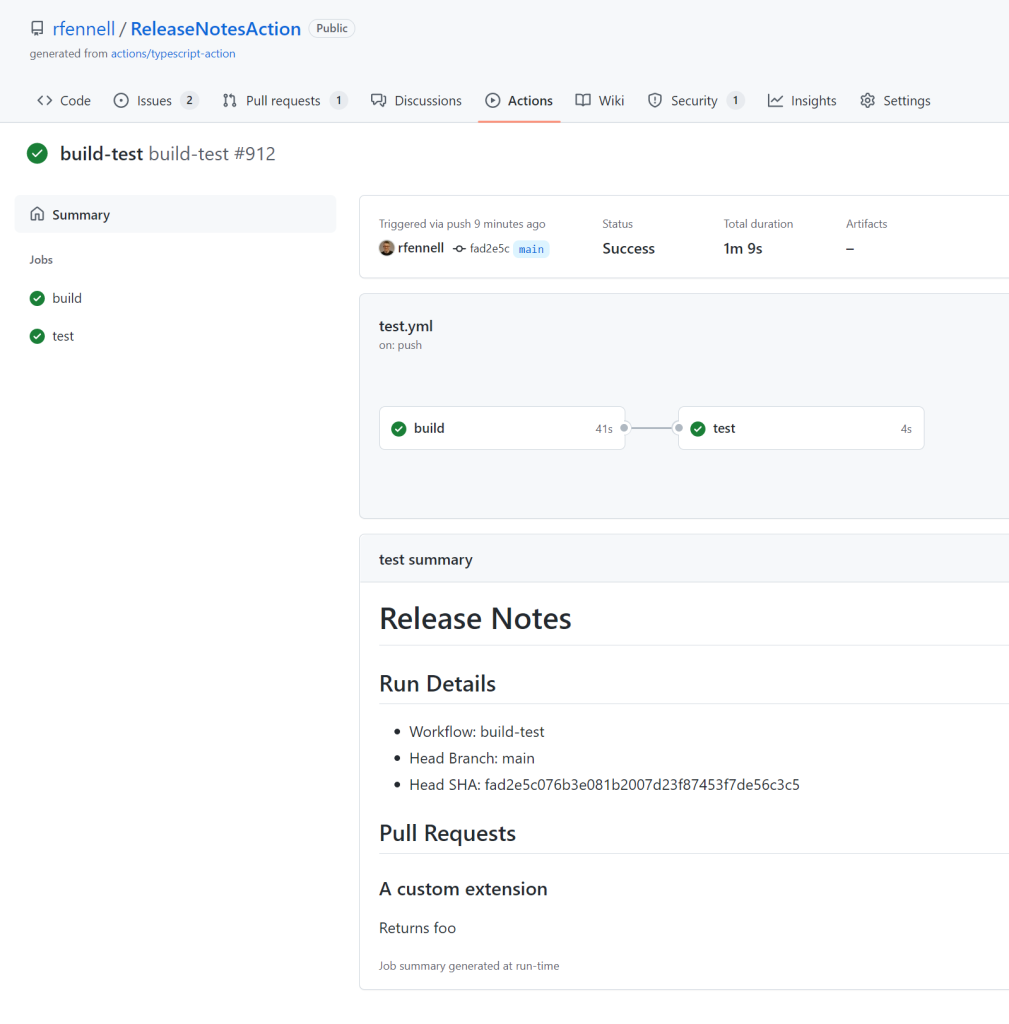
Task: Click the Summary home icon
Action: tap(37, 214)
